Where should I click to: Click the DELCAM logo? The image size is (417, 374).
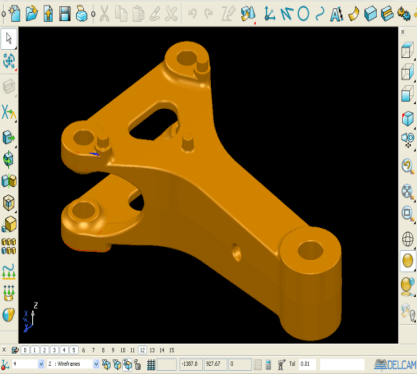point(395,365)
